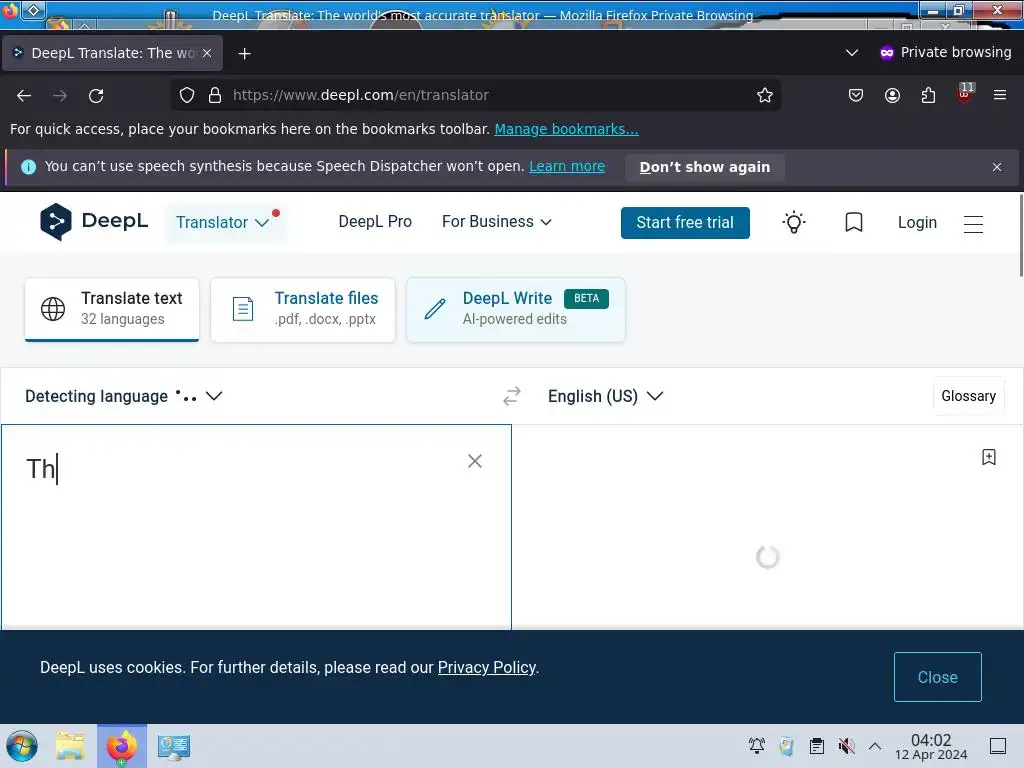View site security lock information
This screenshot has width=1024, height=768.
pyautogui.click(x=215, y=95)
